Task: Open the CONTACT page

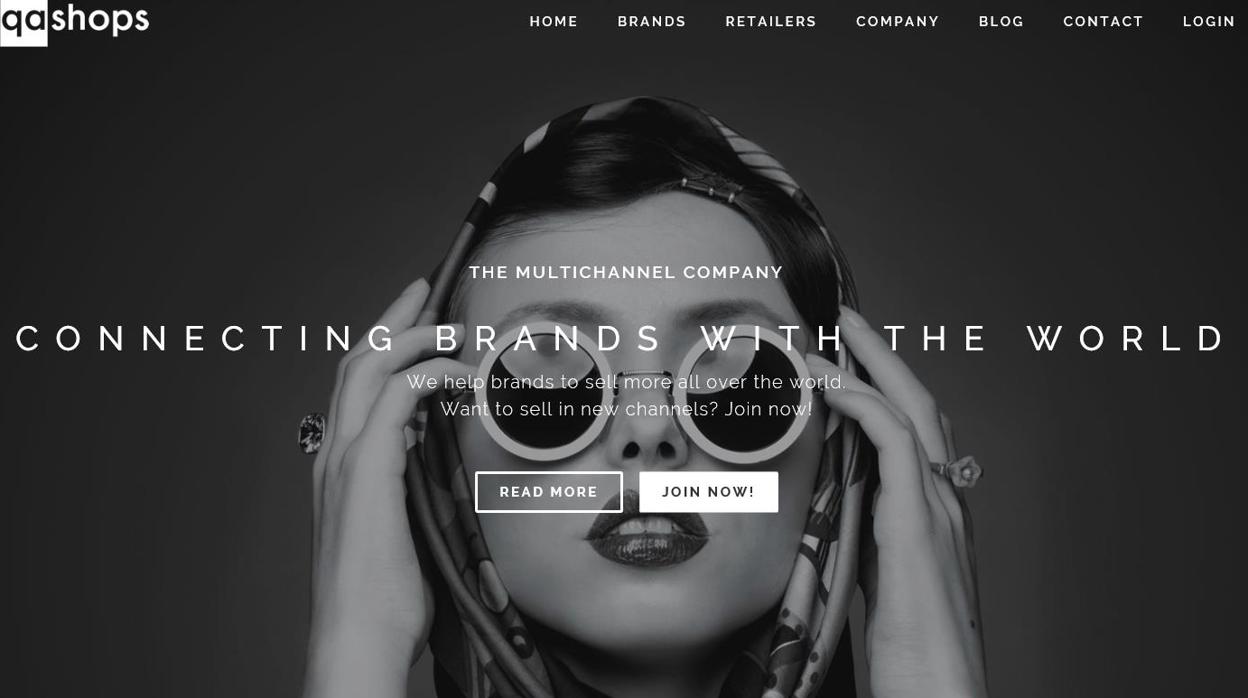Action: tap(1103, 21)
